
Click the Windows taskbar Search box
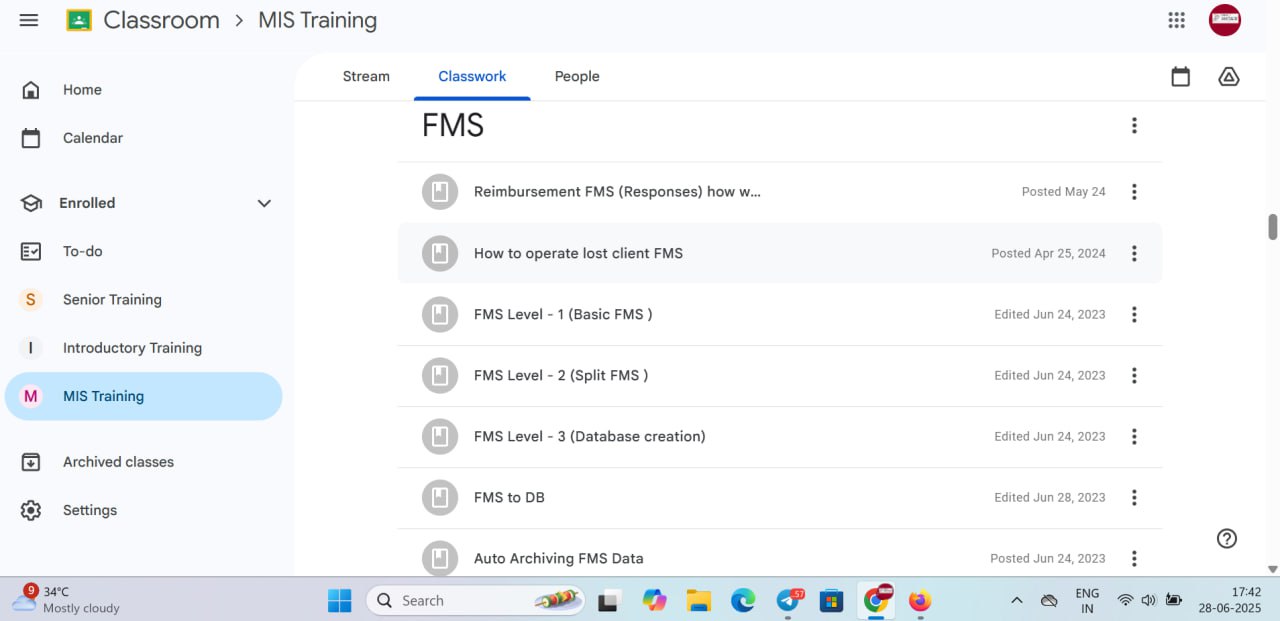click(x=460, y=600)
